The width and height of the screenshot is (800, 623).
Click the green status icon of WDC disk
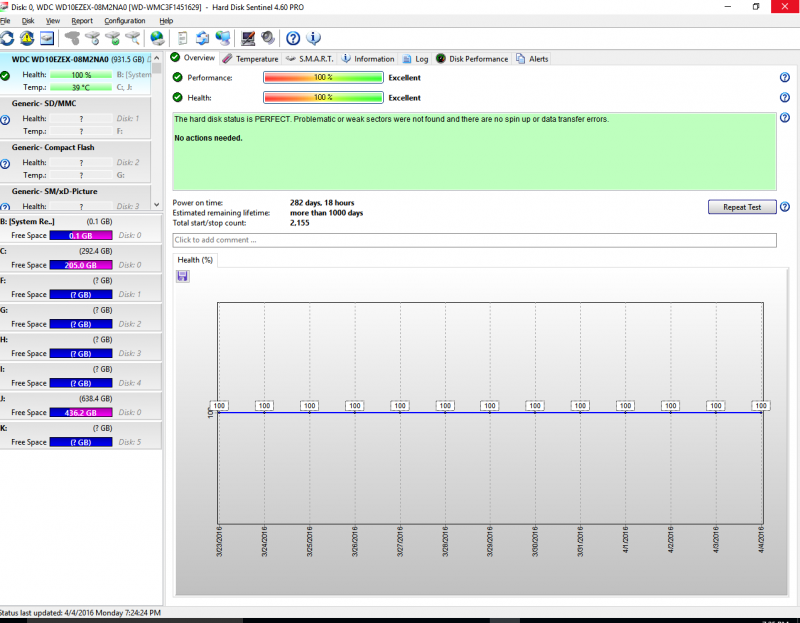tap(5, 77)
